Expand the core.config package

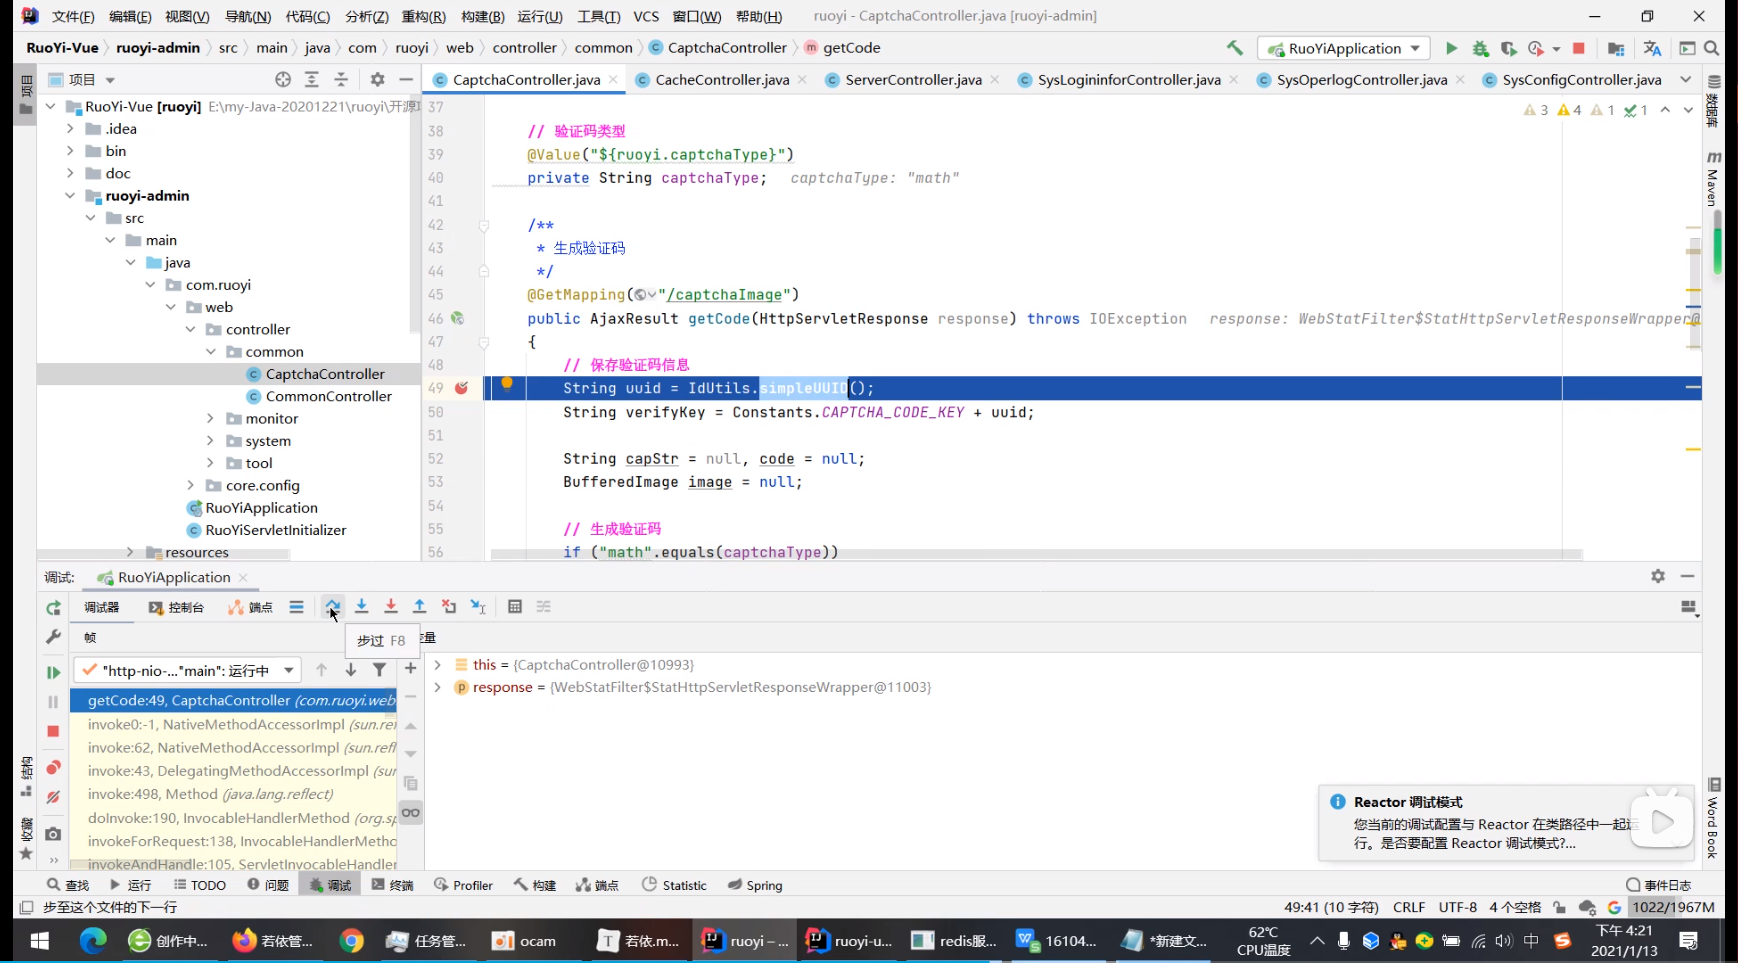tap(190, 485)
